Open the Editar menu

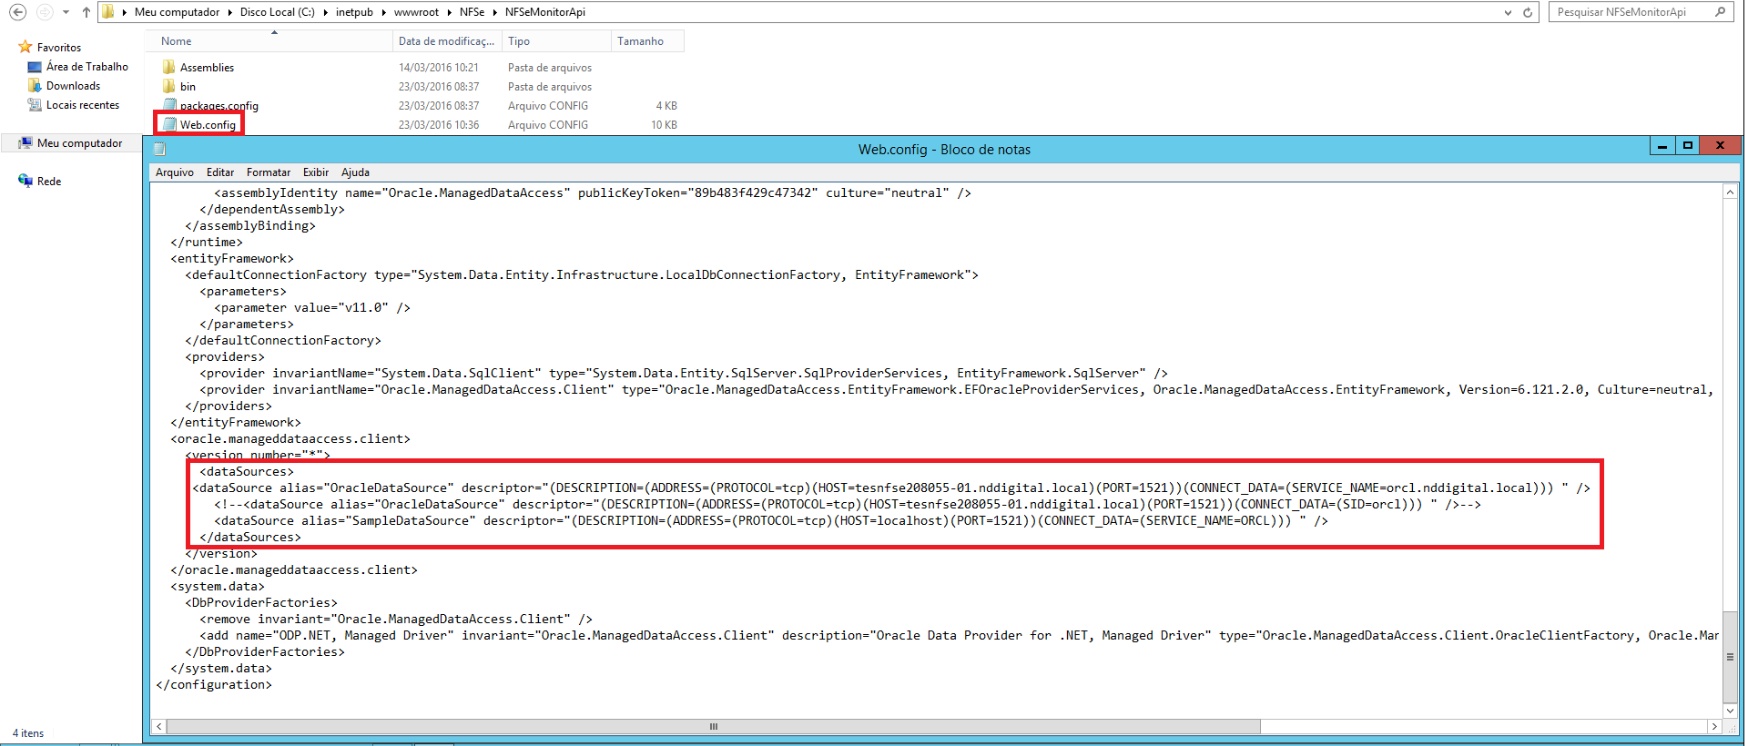coord(220,172)
